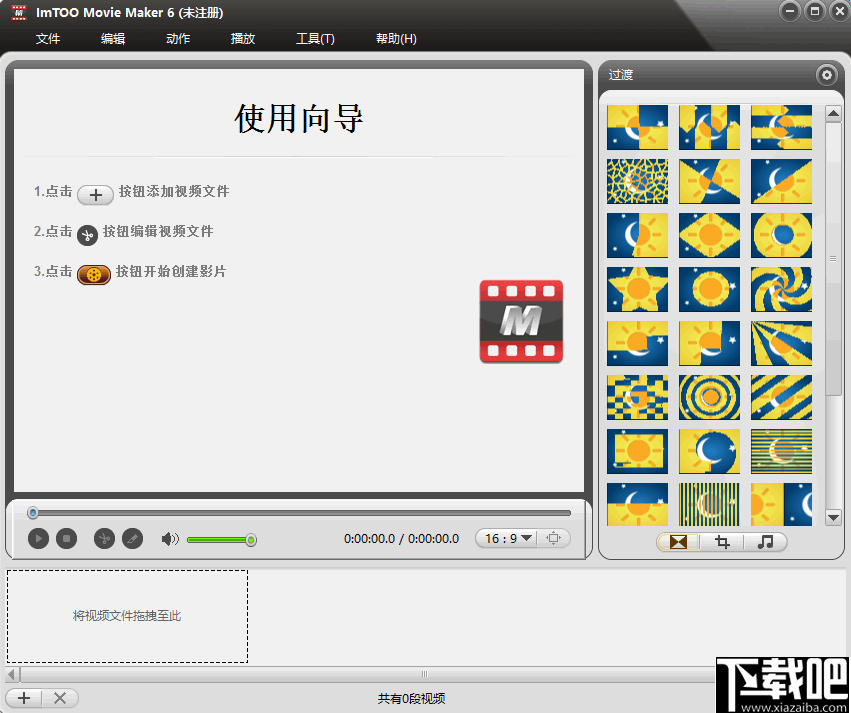
Task: Click the add video plus icon in step 1
Action: [x=95, y=194]
